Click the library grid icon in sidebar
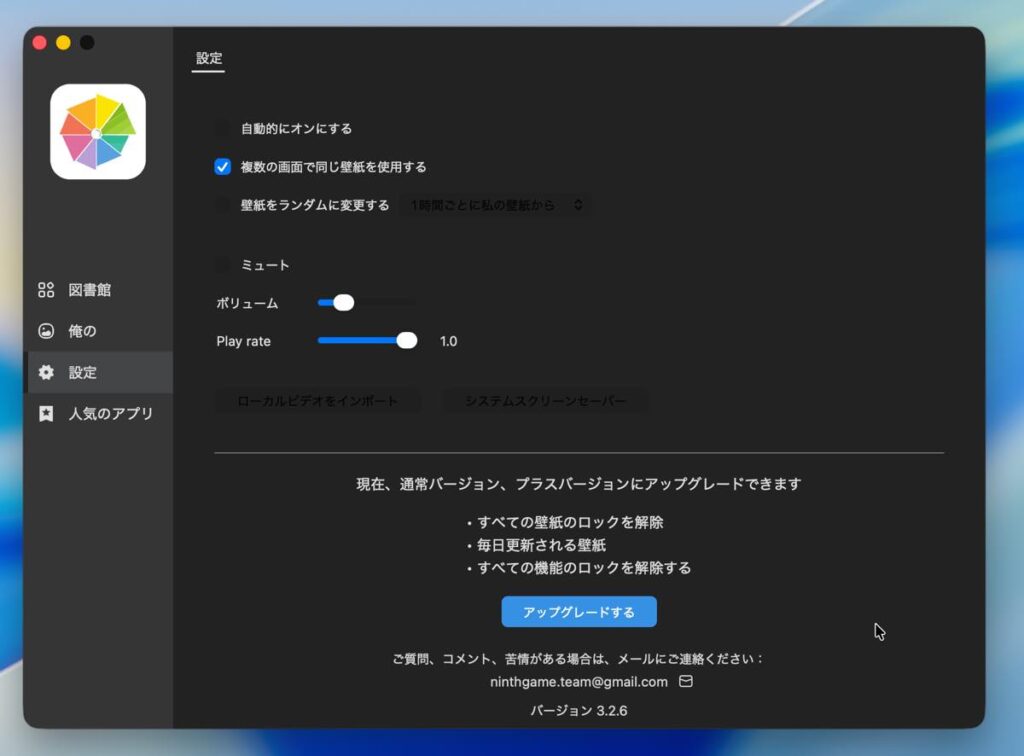The height and width of the screenshot is (756, 1024). [x=46, y=290]
